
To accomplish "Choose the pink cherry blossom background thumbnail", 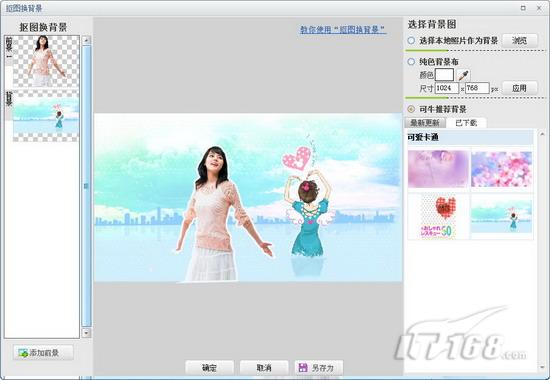I will pyautogui.click(x=501, y=169).
